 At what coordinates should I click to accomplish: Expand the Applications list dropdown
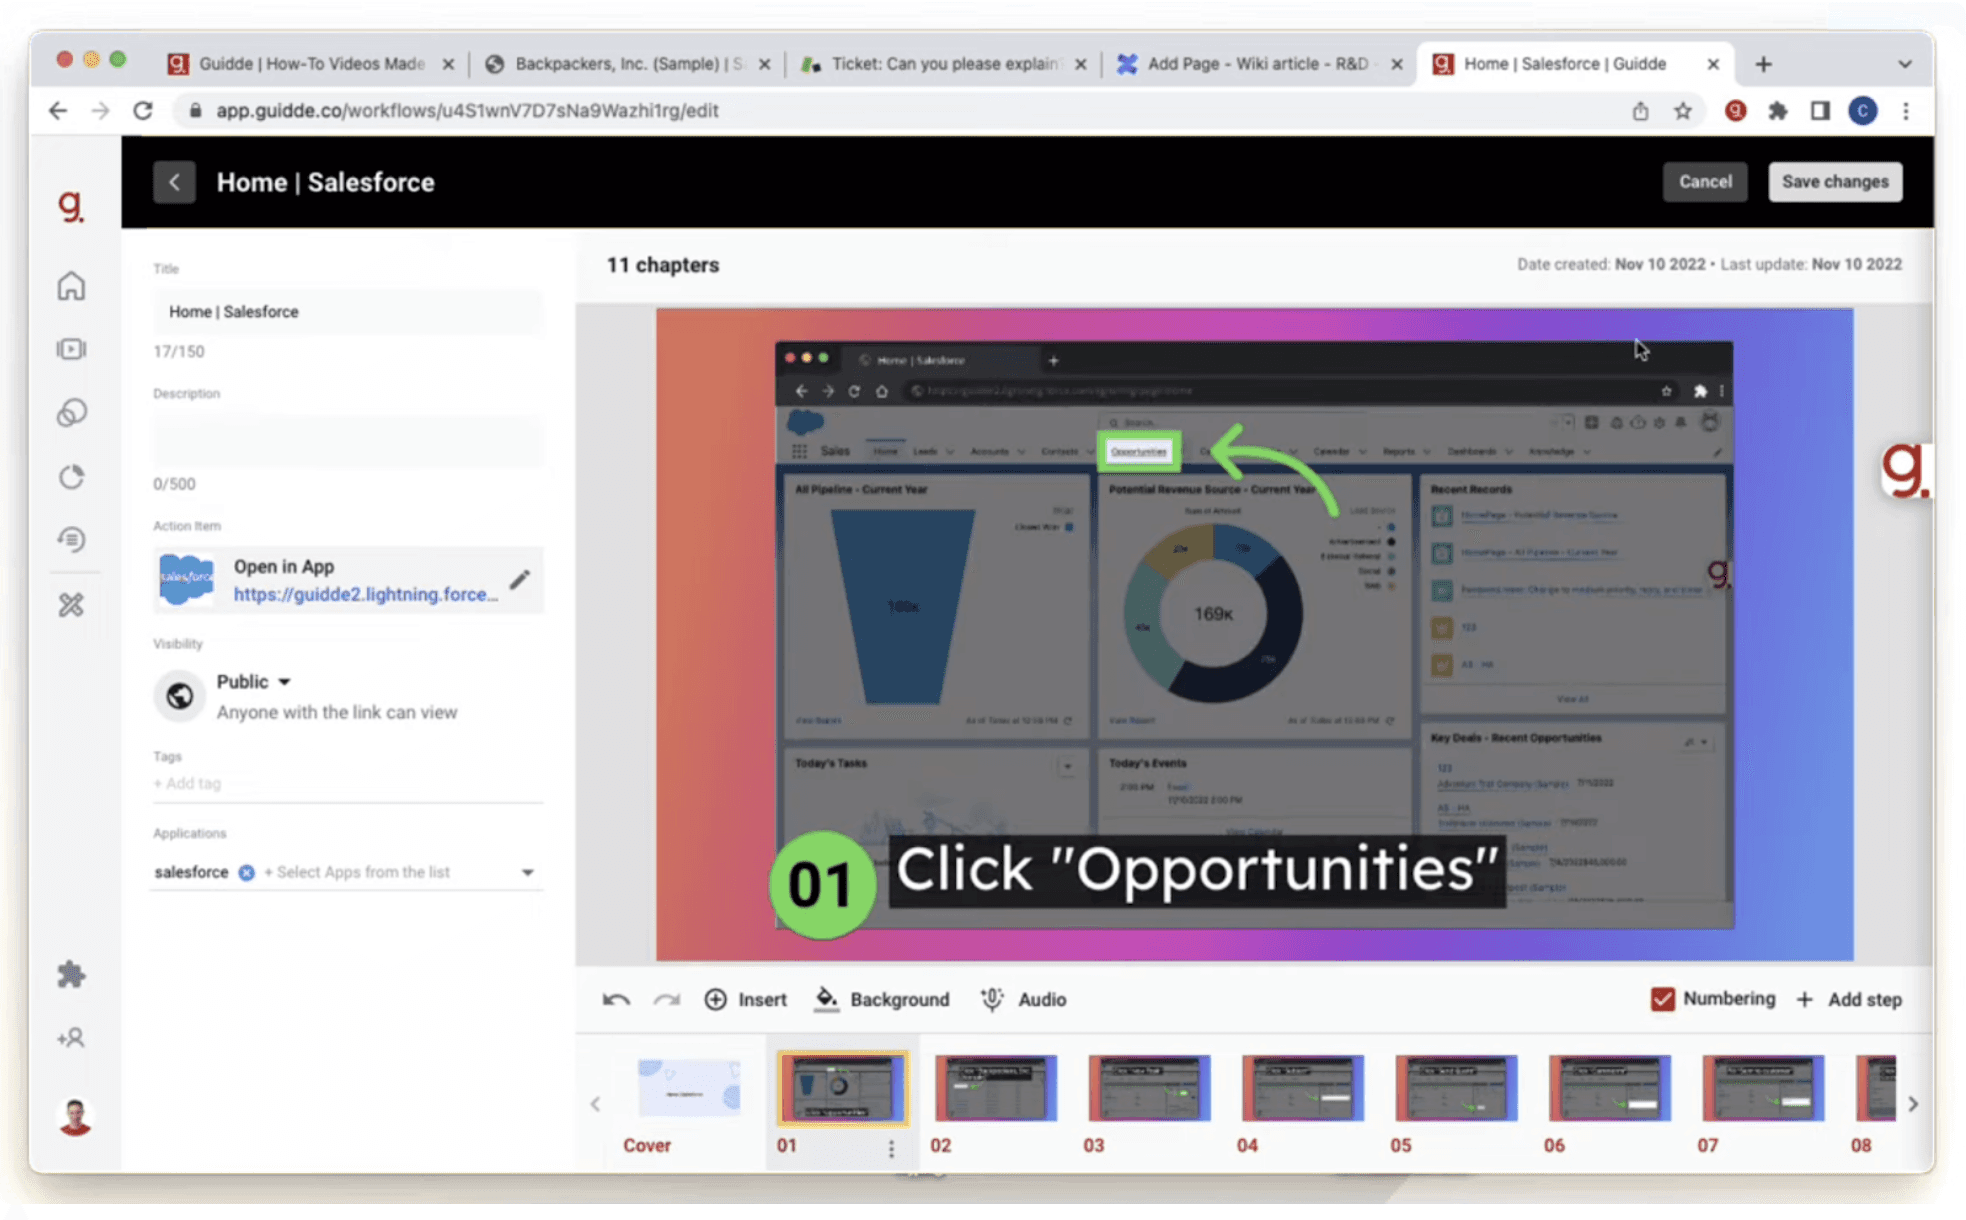pyautogui.click(x=527, y=873)
